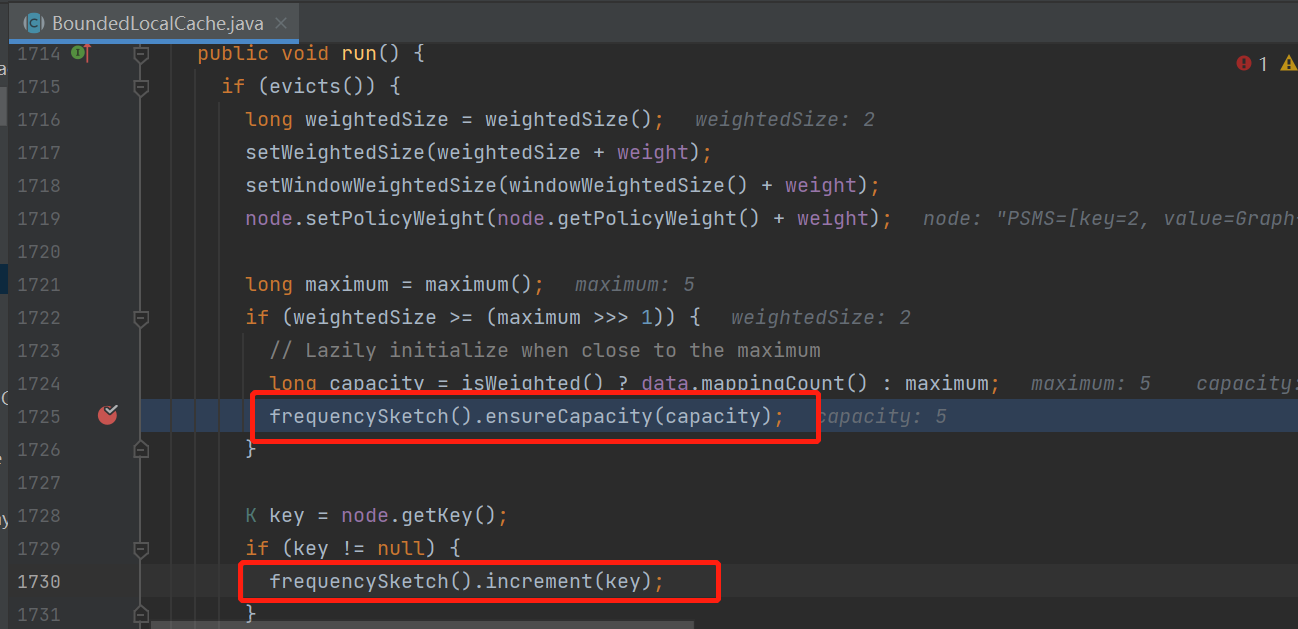Collapse the lazily-initialize if block at line 1722
The width and height of the screenshot is (1298, 629).
140,317
